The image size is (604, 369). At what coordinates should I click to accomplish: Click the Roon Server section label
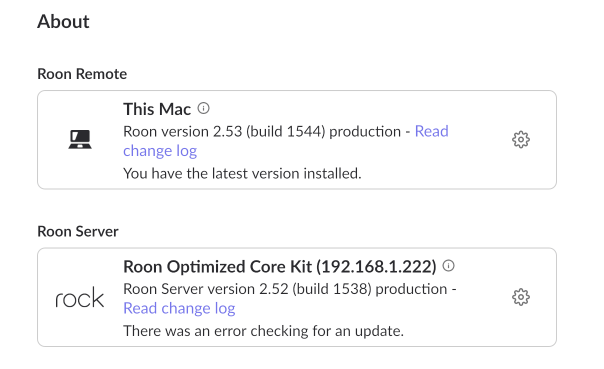(78, 231)
